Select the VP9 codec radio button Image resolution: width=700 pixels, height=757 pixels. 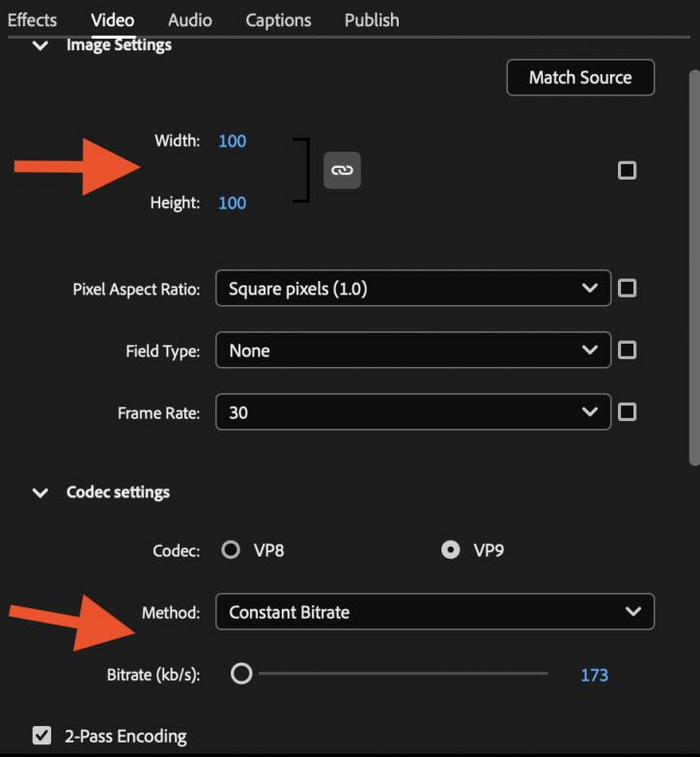pyautogui.click(x=450, y=550)
